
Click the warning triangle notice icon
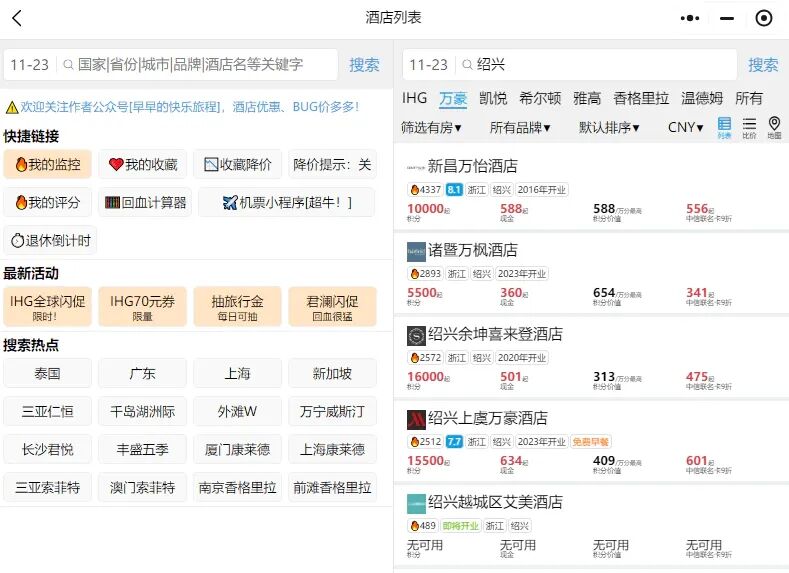pos(12,107)
